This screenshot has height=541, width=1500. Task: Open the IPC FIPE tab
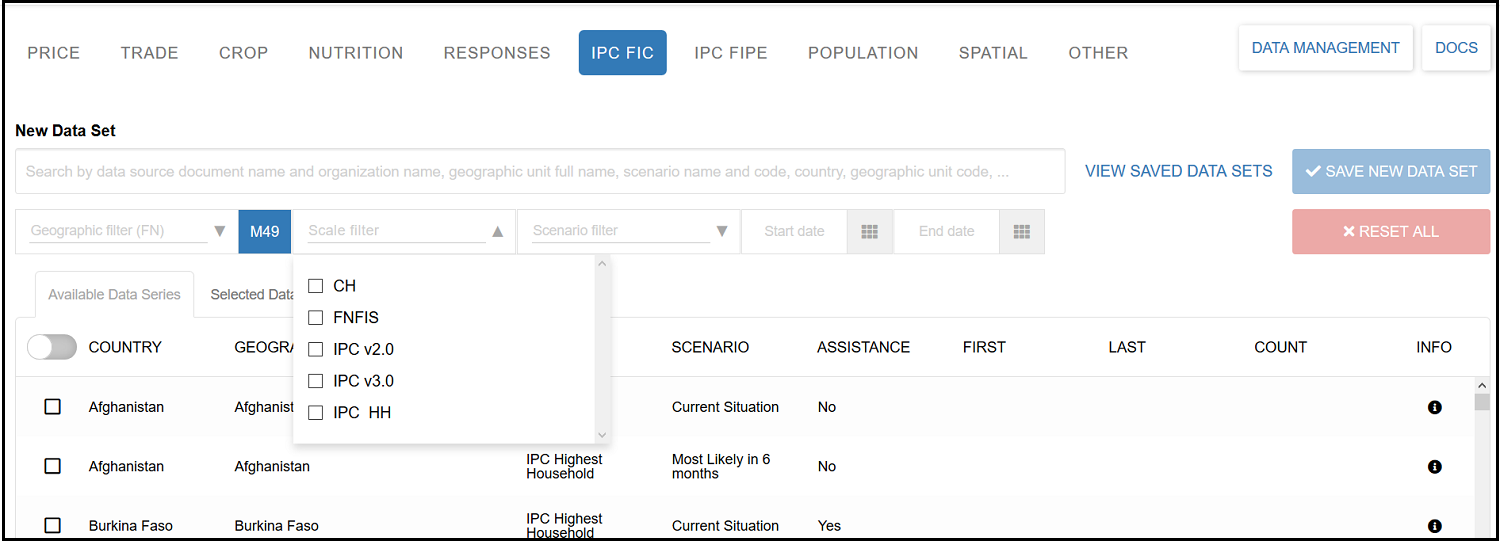click(x=730, y=53)
